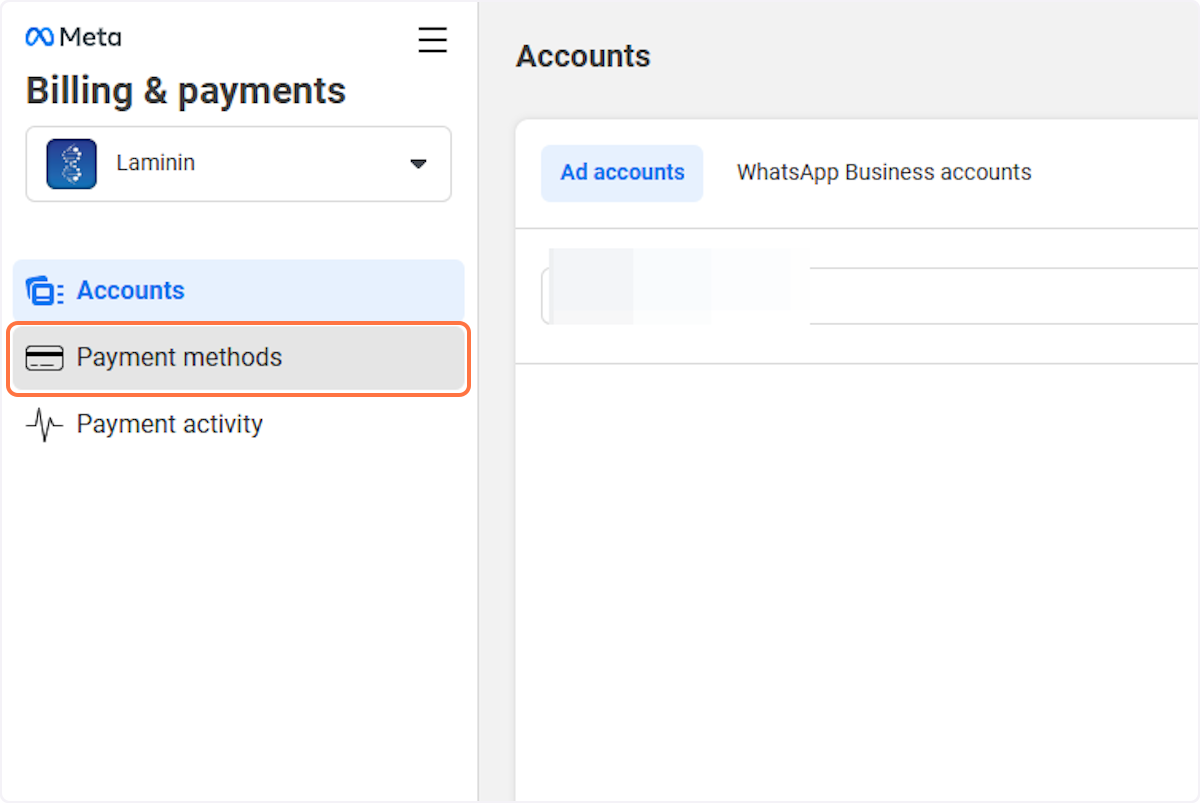Click the Laminin business name

coord(155,163)
